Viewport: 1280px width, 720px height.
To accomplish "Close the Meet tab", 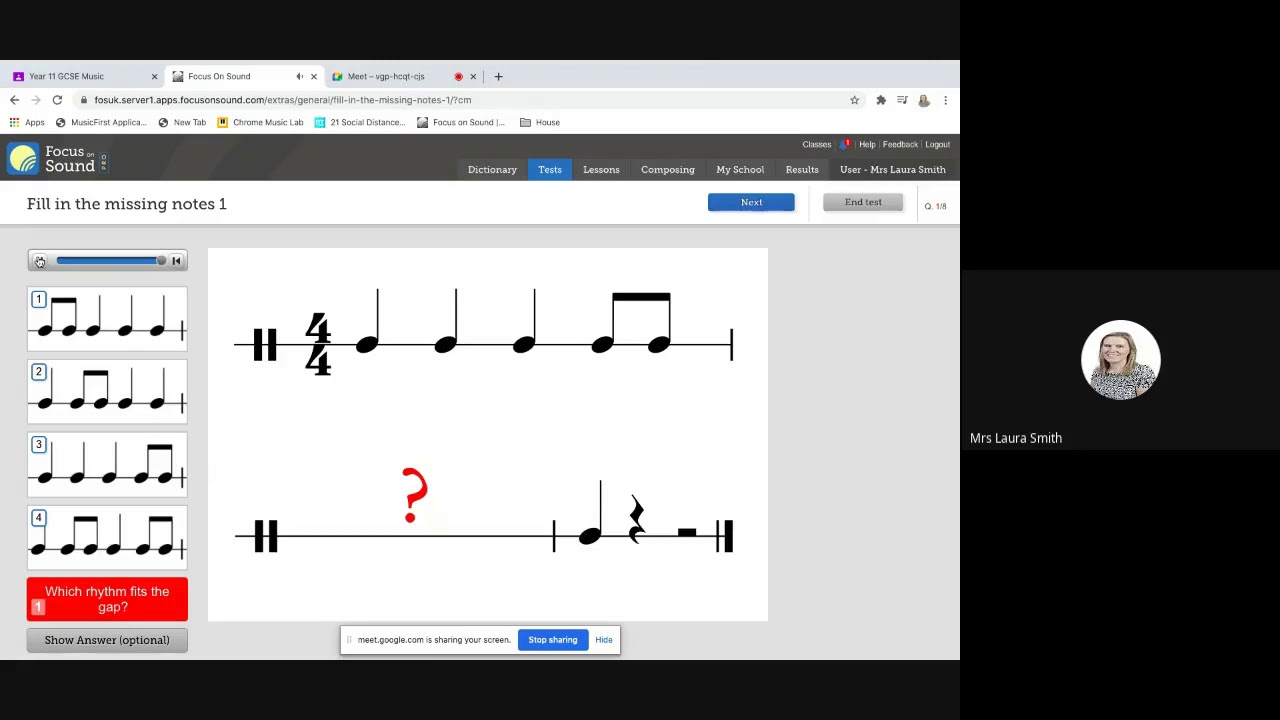I will 473,76.
